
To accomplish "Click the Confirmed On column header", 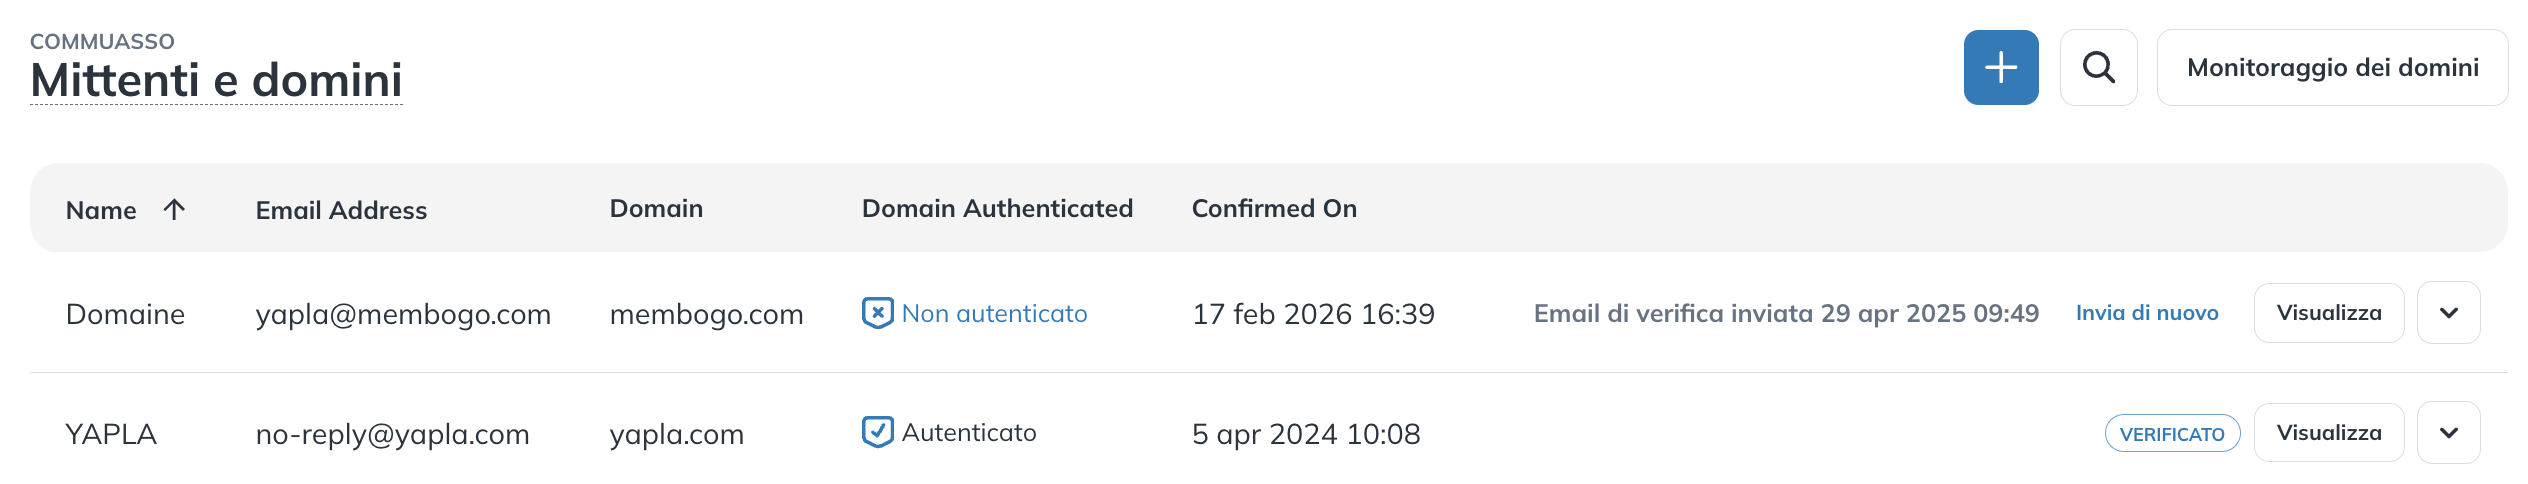I will pyautogui.click(x=1274, y=208).
